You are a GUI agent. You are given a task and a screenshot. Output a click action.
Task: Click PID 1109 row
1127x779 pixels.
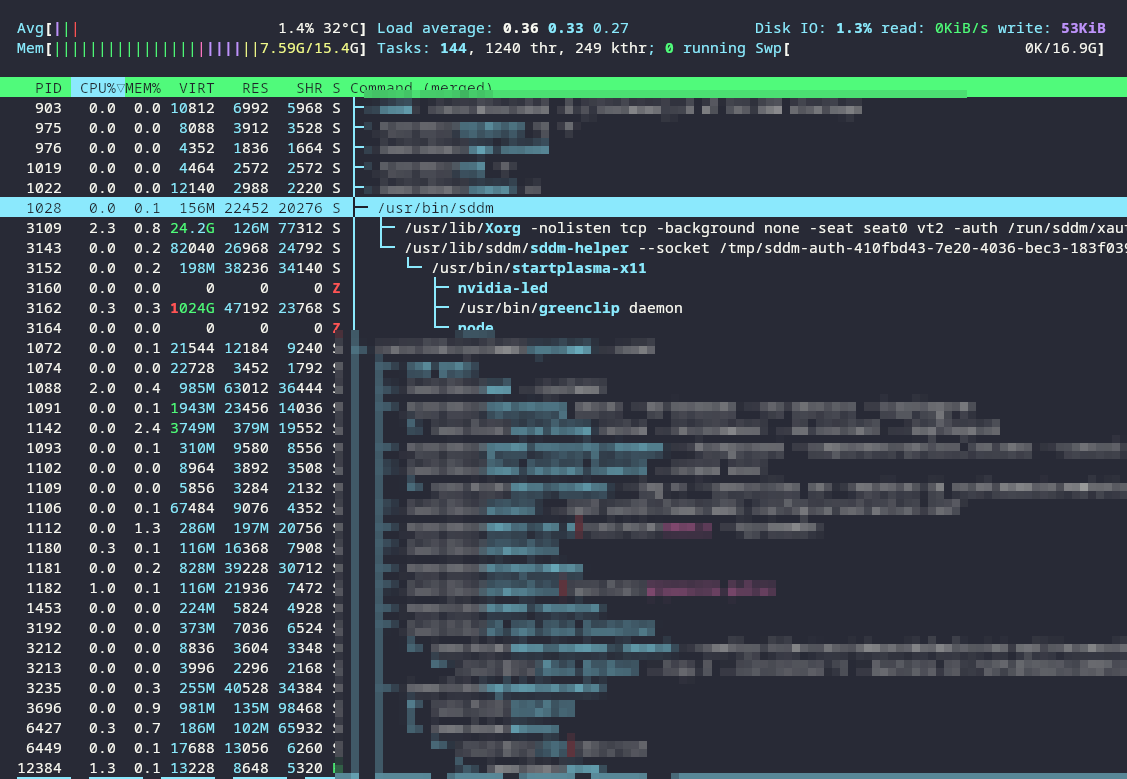coord(564,489)
